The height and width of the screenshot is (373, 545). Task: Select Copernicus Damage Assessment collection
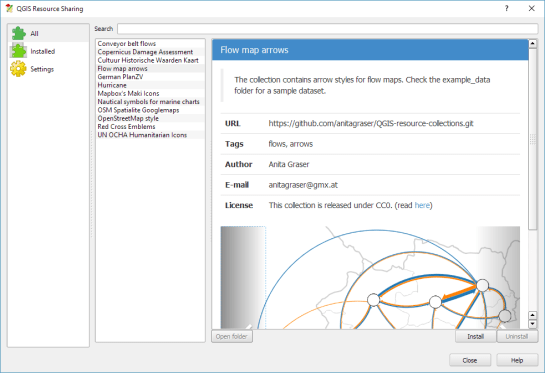click(x=150, y=52)
